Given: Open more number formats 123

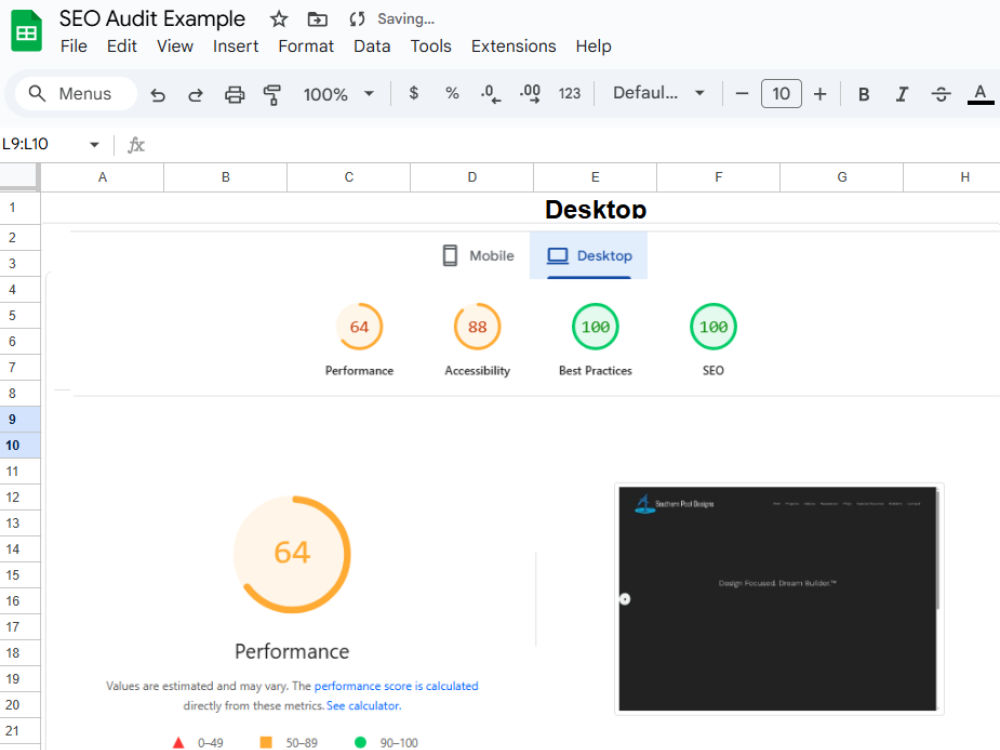Looking at the screenshot, I should [x=570, y=93].
